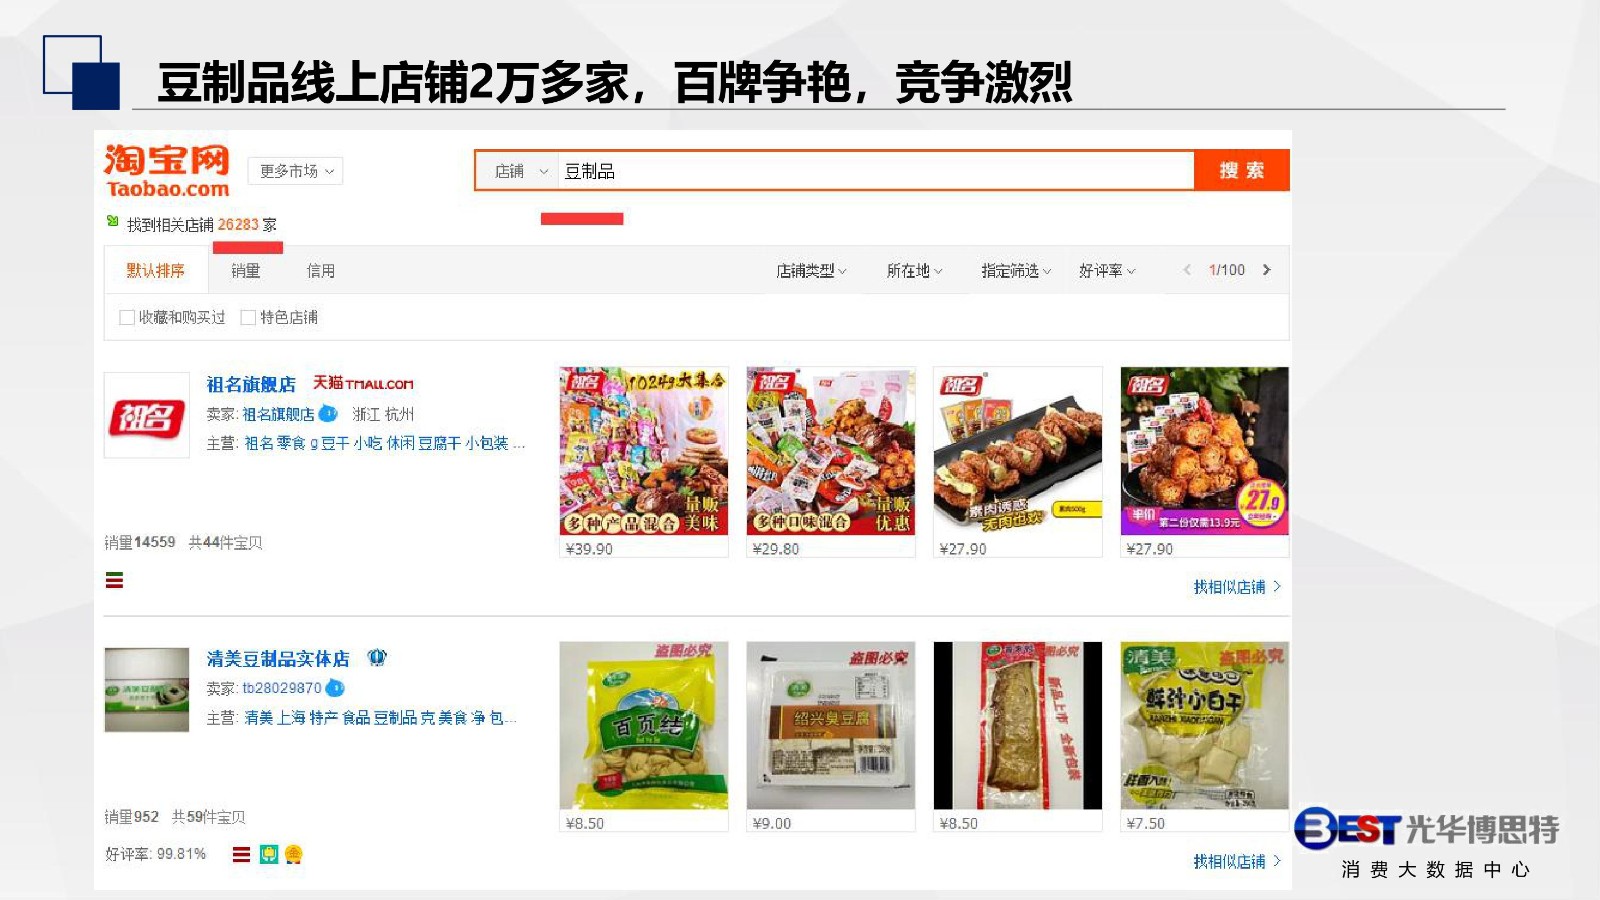Screen dimensions: 1600x900
Task: Open the 祖名 main products description link
Action: pos(384,443)
